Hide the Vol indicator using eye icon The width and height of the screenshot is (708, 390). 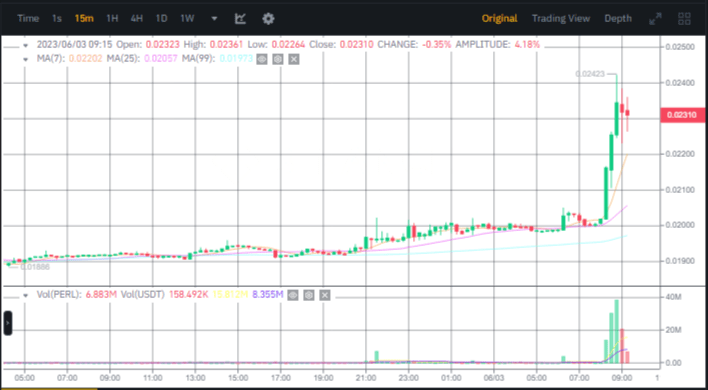click(293, 295)
